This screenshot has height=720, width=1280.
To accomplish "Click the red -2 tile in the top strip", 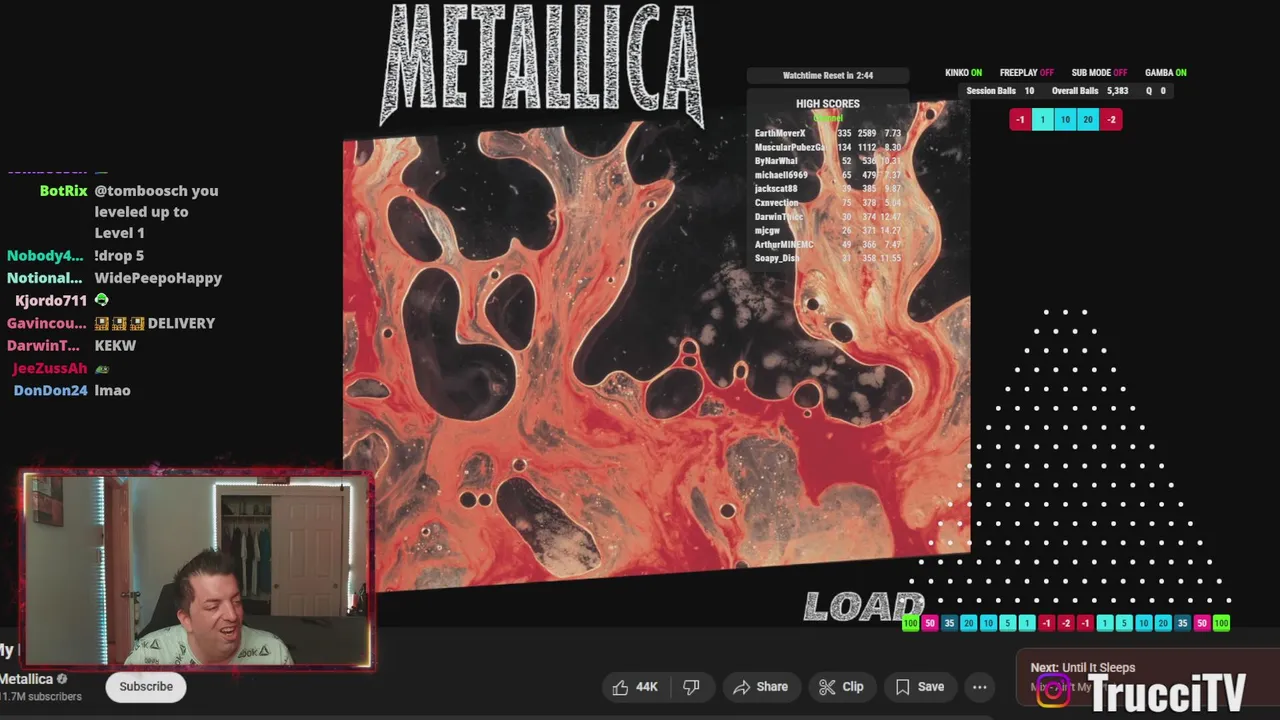I will 1111,119.
